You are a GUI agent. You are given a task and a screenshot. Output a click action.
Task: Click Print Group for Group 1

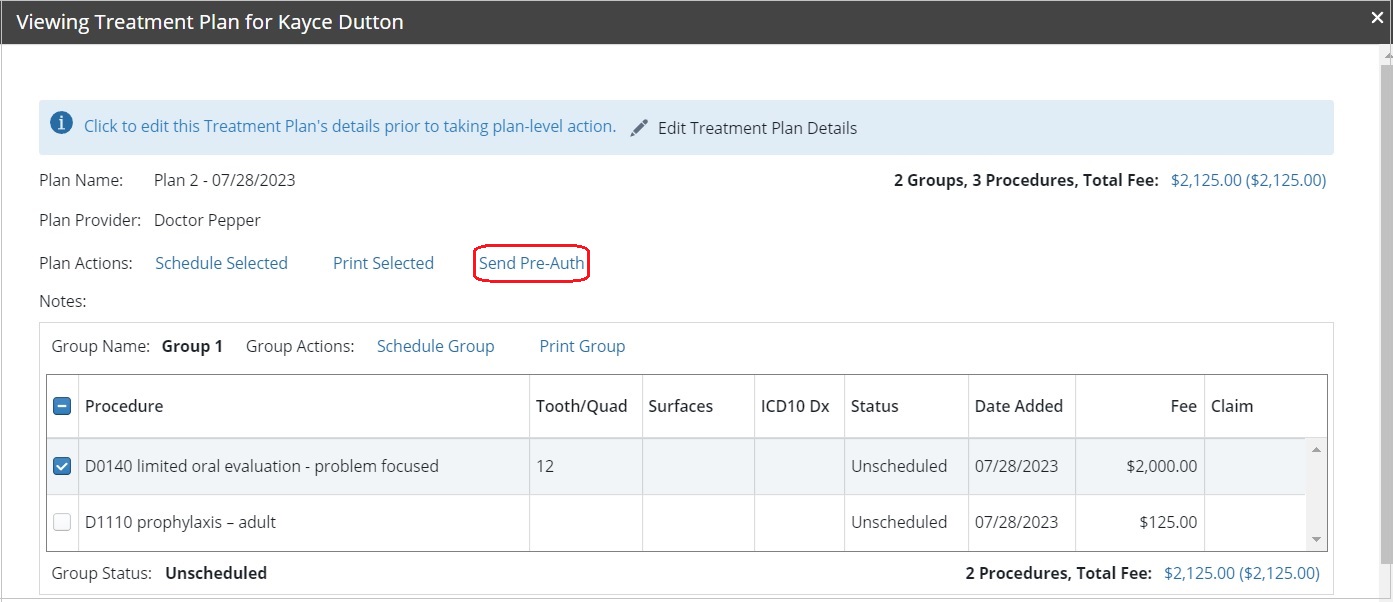[x=582, y=346]
